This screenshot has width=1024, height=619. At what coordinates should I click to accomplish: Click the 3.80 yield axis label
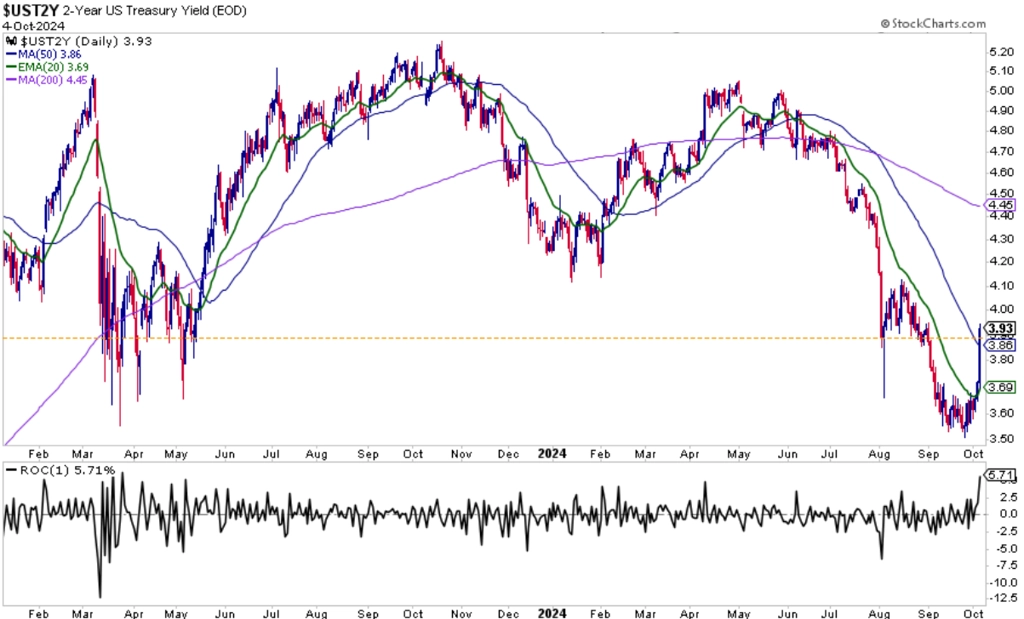[x=1001, y=359]
